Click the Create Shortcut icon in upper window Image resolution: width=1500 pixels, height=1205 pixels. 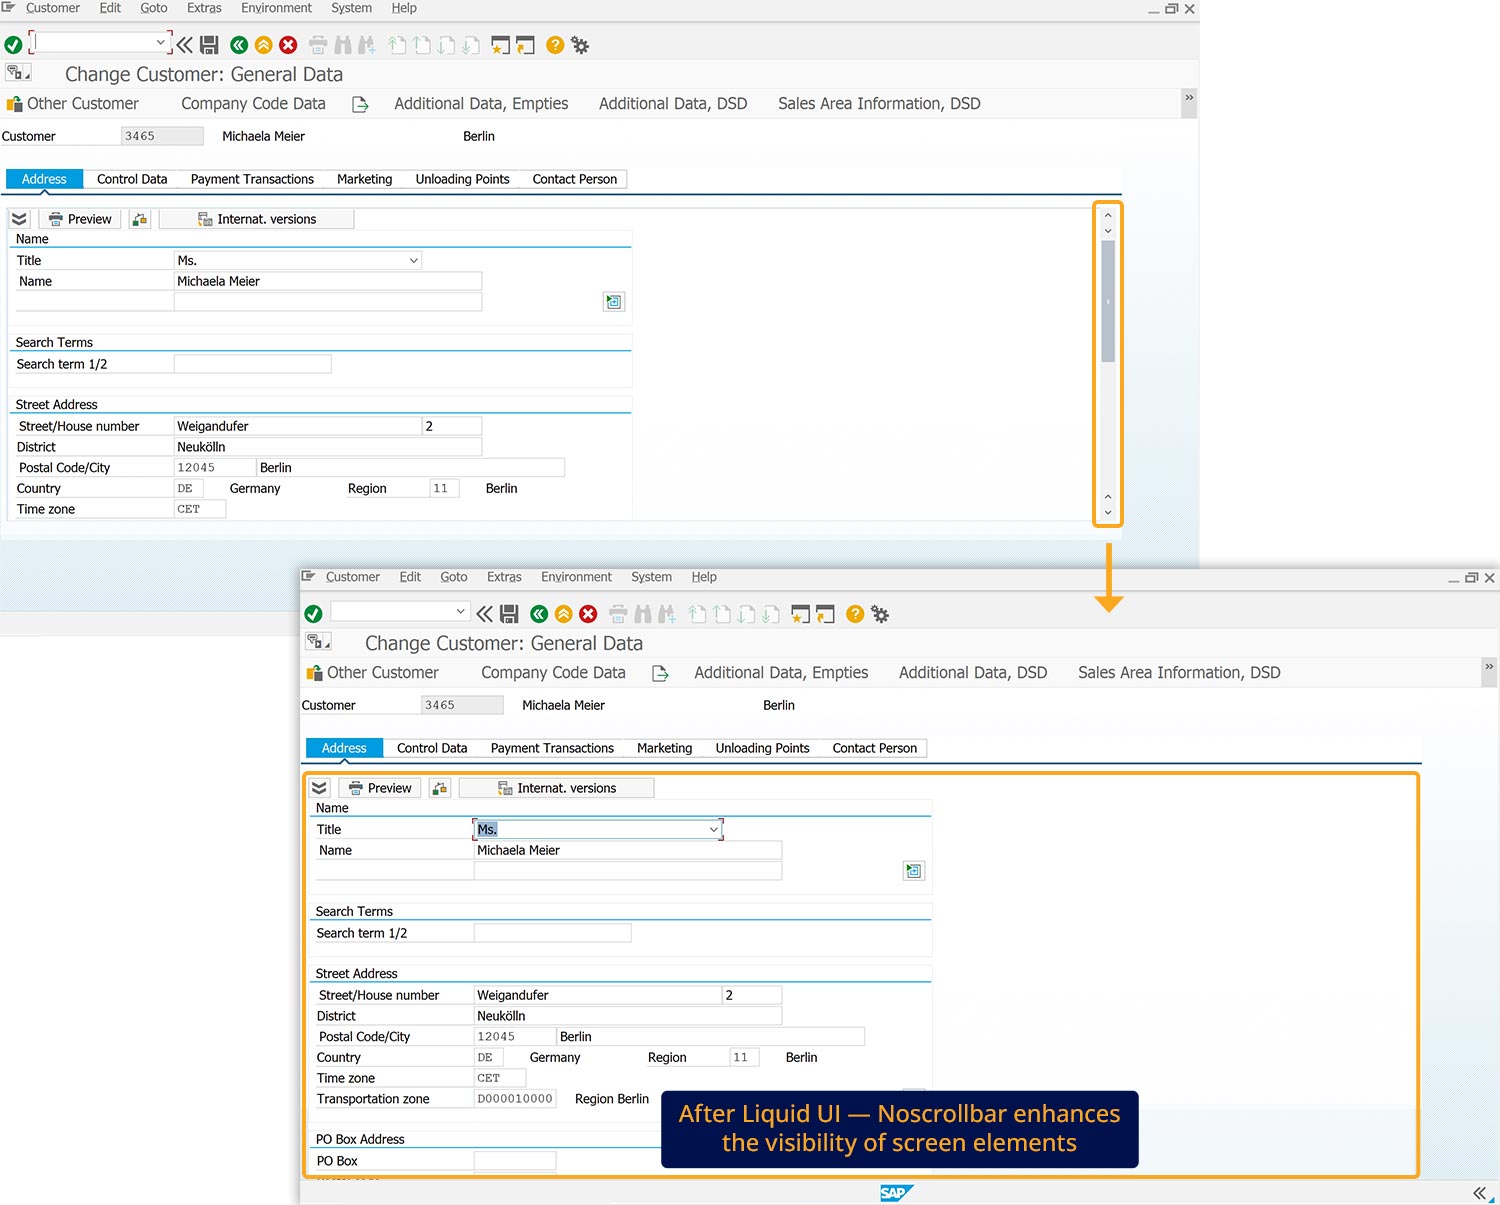pyautogui.click(x=525, y=45)
